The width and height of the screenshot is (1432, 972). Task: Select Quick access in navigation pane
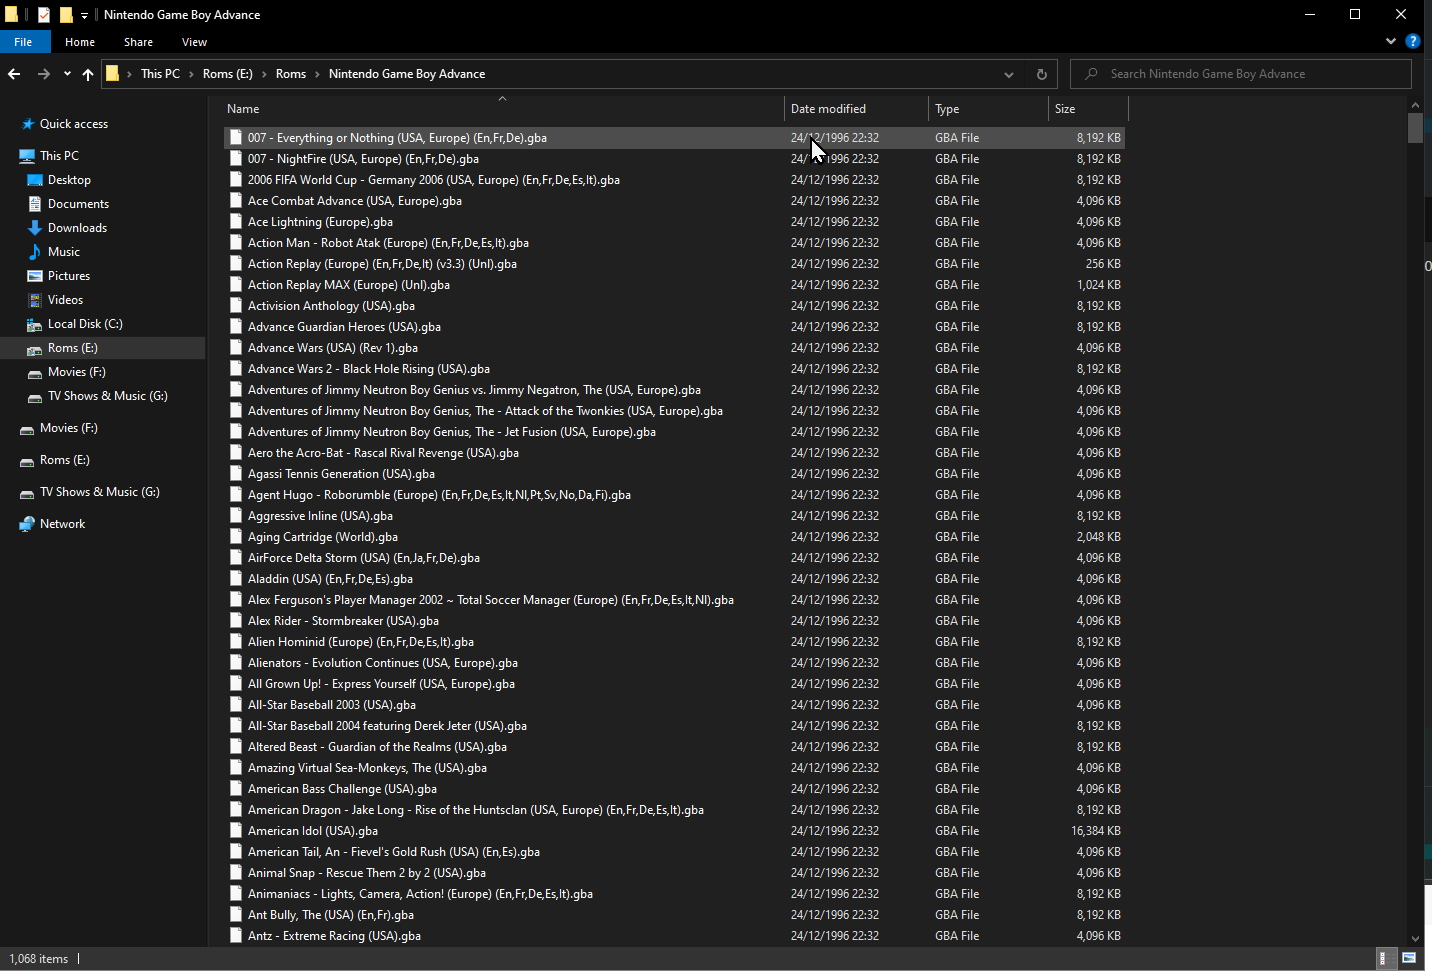pos(73,124)
